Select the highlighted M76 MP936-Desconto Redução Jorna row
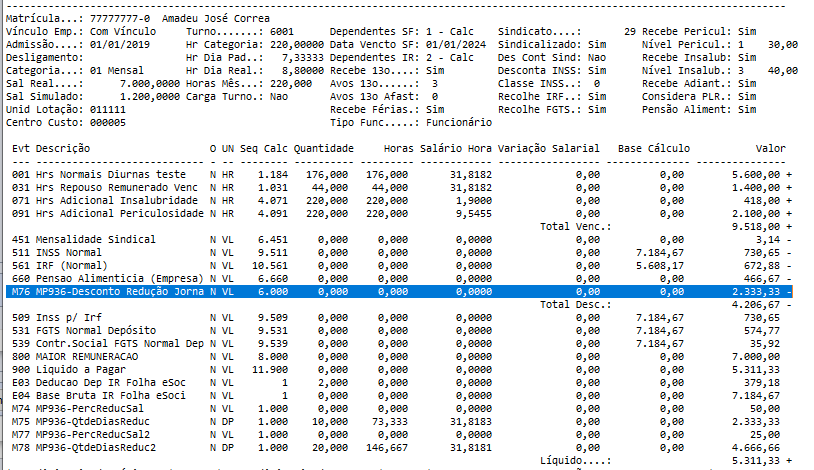Screen dimensions: 814x470 399,291
